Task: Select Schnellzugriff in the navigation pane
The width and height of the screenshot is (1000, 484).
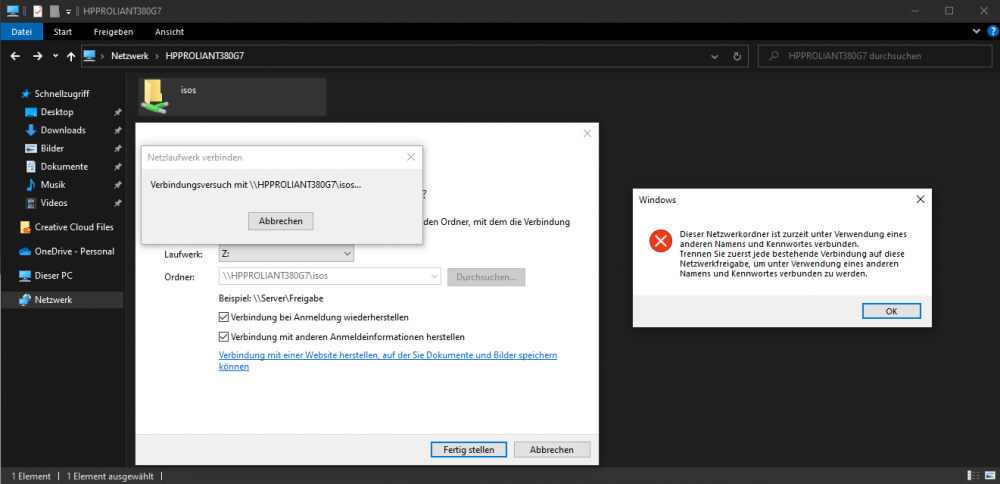Action: (x=62, y=94)
